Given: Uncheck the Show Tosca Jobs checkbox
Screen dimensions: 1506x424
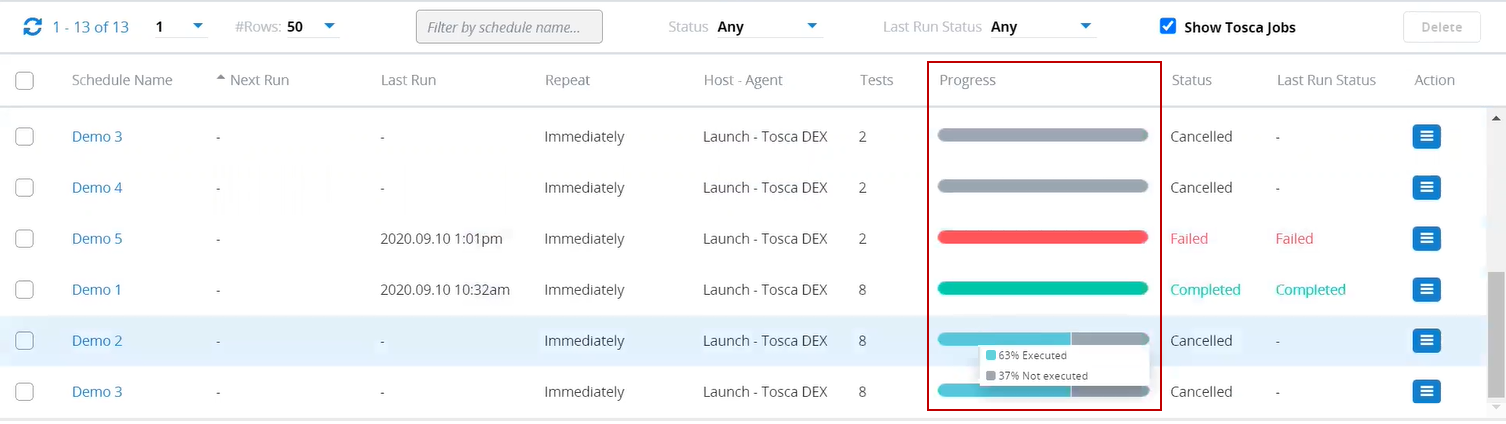Looking at the screenshot, I should click(x=1168, y=27).
